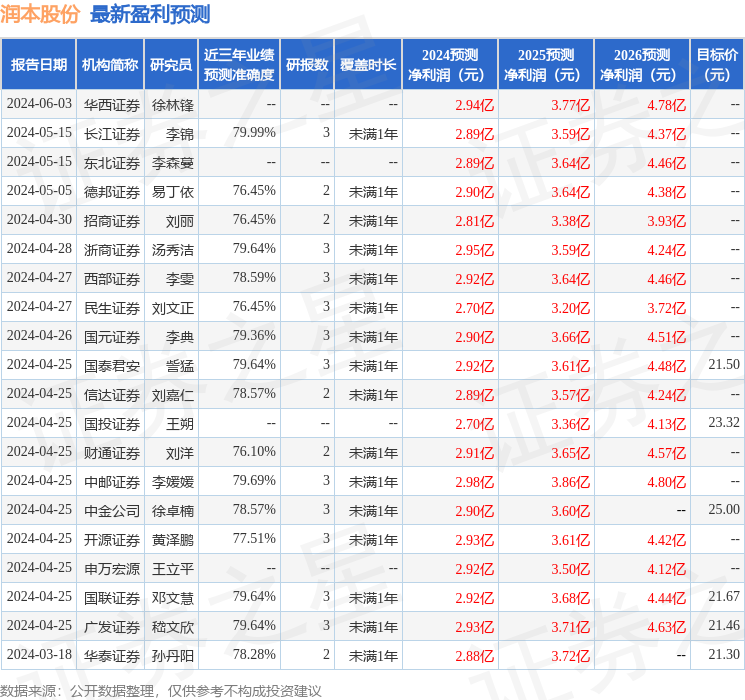
Task: Click the 77.51% accuracy value
Action: point(254,538)
